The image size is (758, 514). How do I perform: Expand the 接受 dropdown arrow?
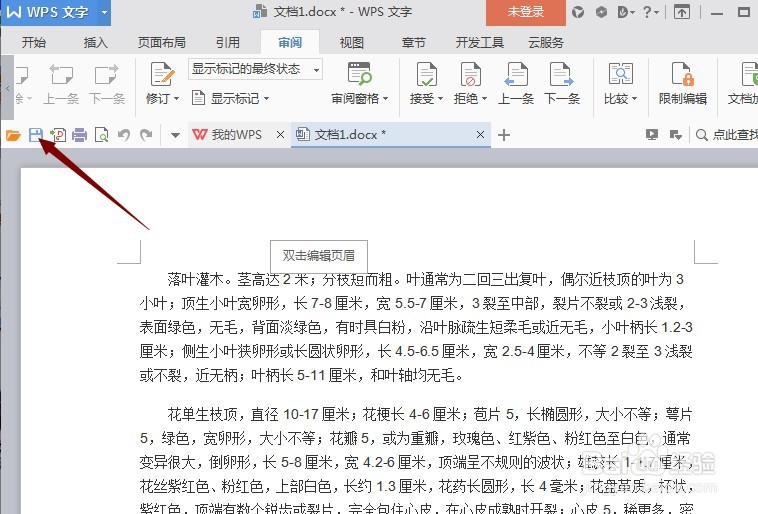(x=440, y=99)
